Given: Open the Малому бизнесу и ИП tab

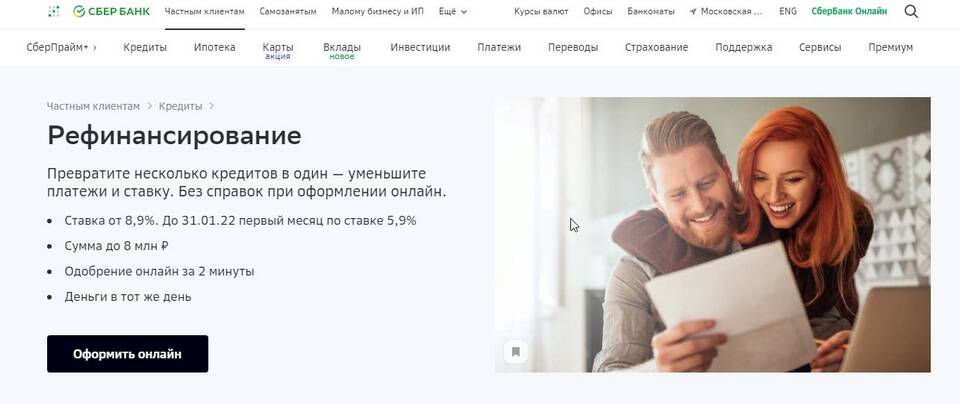Looking at the screenshot, I should tap(378, 12).
